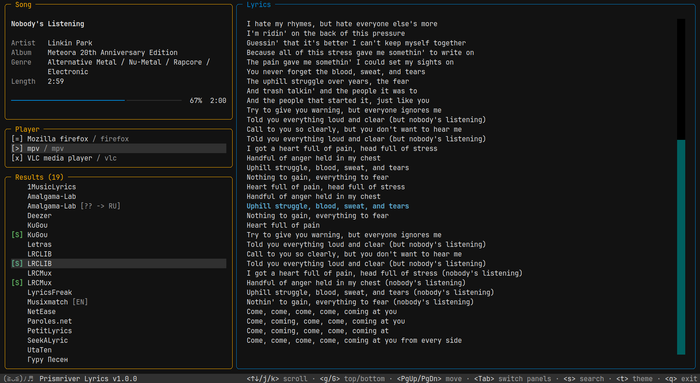
Task: Select the Гуру Песен result entry
Action: coord(48,360)
